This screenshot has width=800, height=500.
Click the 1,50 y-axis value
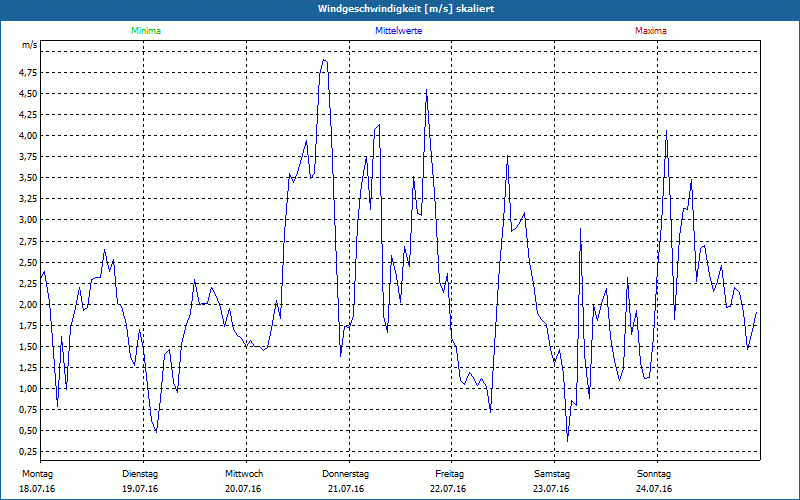tap(28, 346)
